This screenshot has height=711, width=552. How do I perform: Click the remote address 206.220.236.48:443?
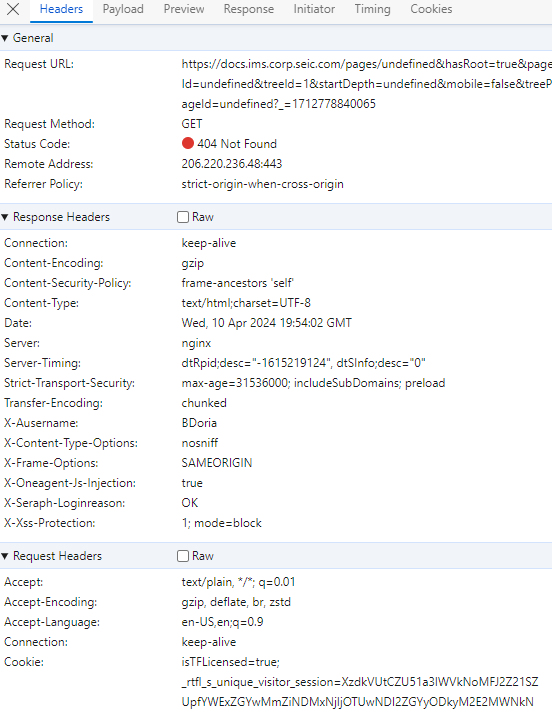(x=232, y=164)
